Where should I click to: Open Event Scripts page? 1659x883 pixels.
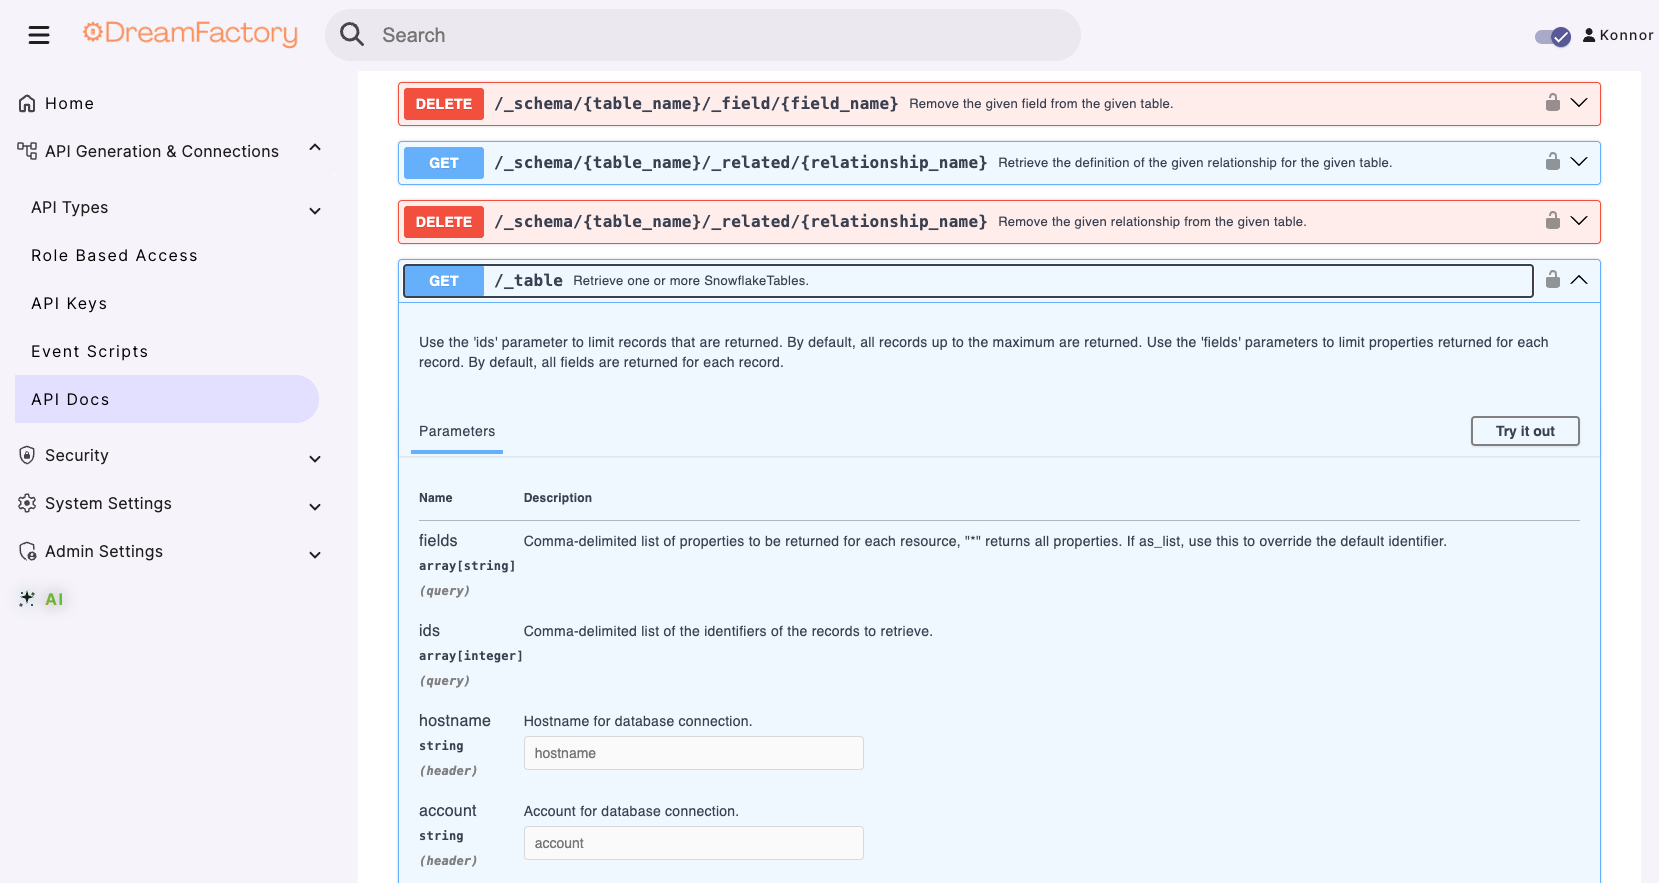tap(89, 351)
